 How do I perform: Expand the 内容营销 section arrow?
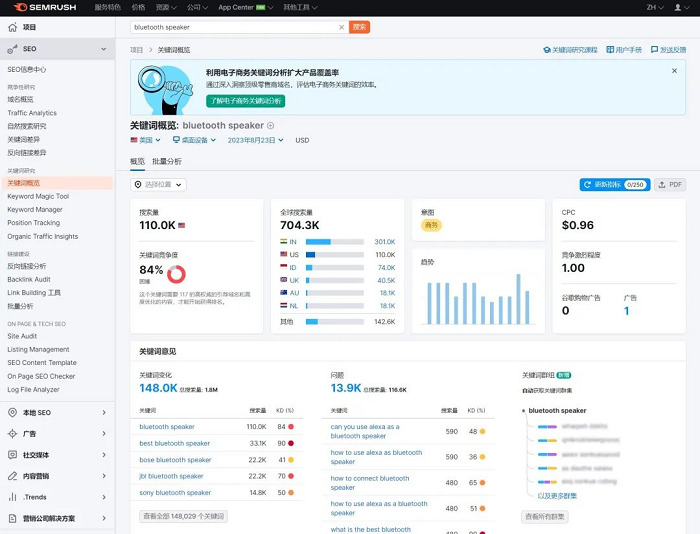tap(104, 476)
